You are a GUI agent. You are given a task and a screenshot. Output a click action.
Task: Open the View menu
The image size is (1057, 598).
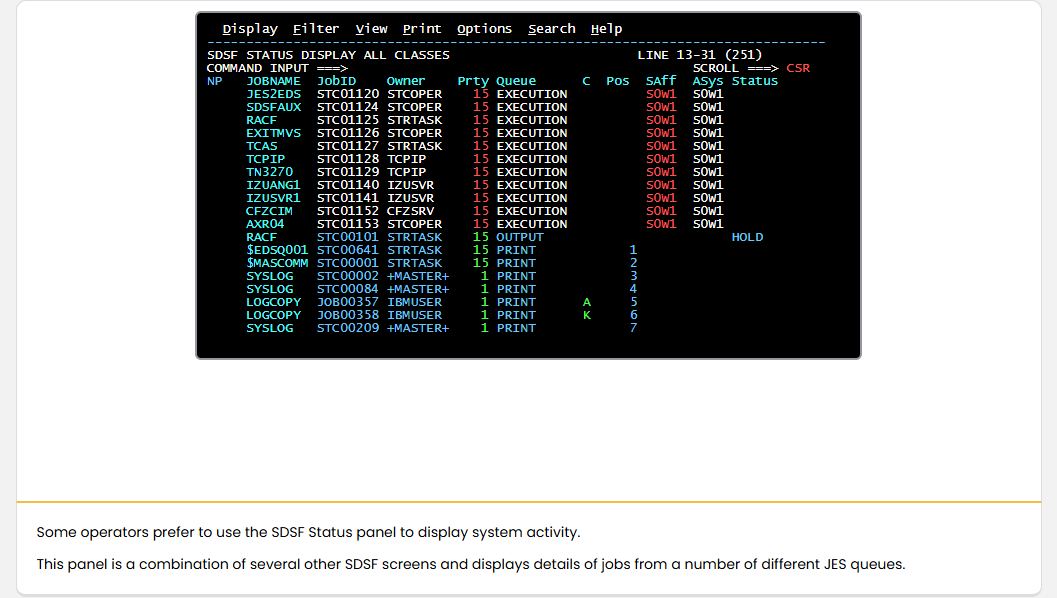click(371, 29)
